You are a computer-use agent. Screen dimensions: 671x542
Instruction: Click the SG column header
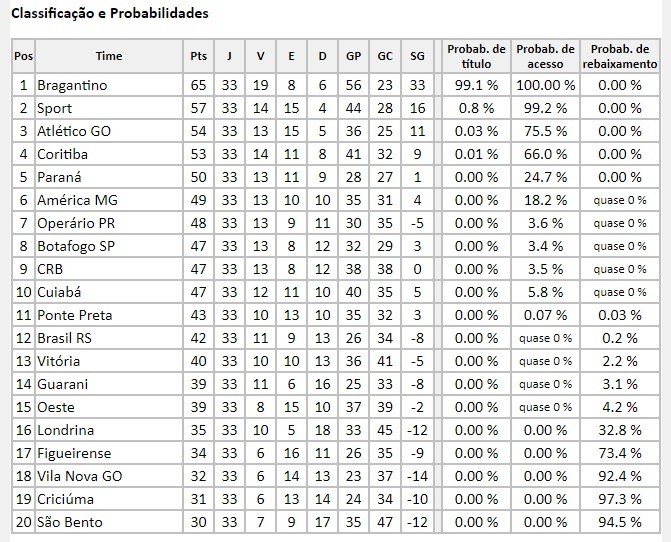click(x=417, y=56)
